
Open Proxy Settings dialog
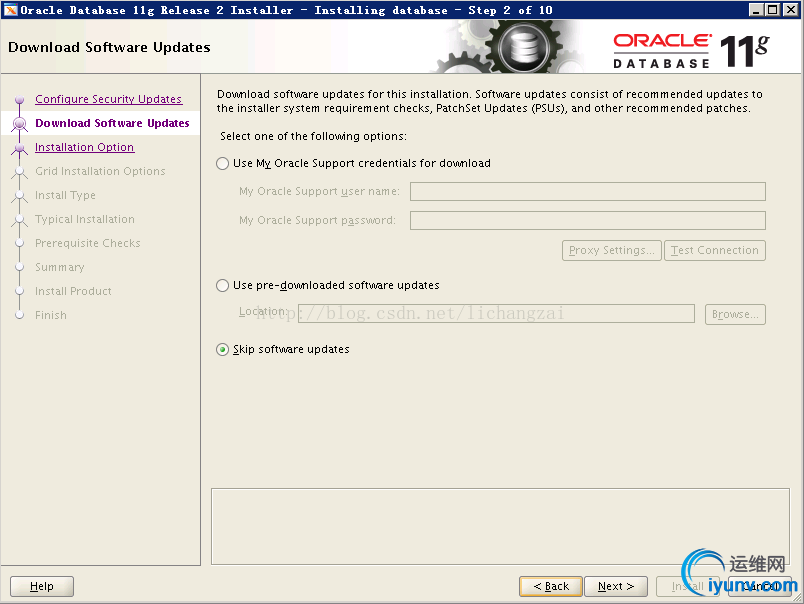[x=612, y=250]
